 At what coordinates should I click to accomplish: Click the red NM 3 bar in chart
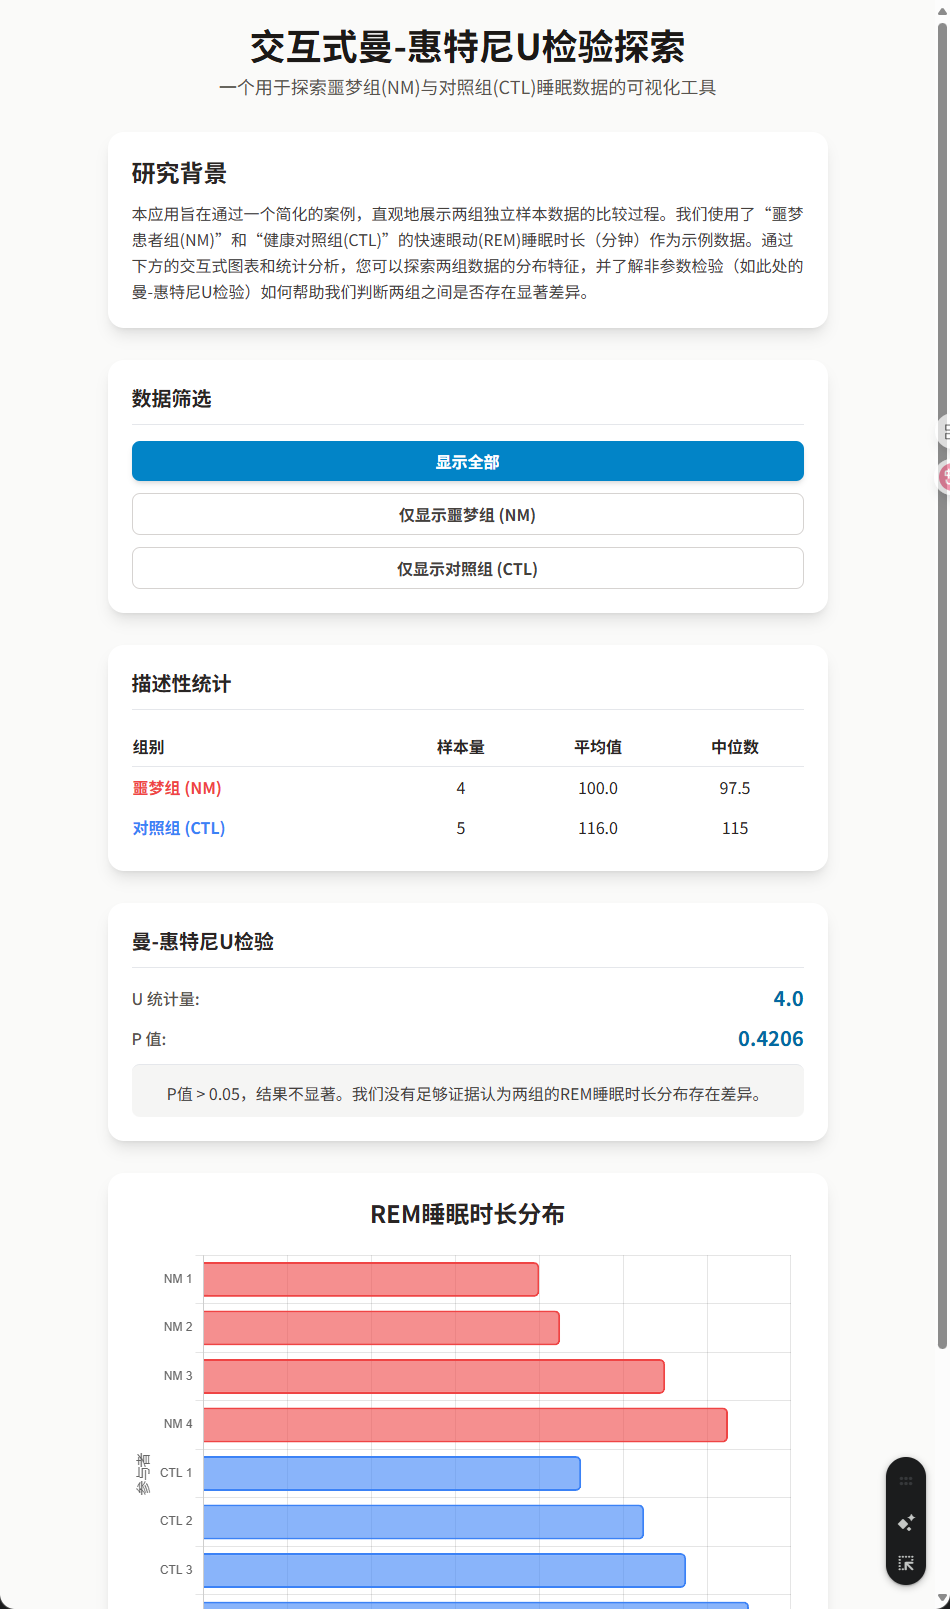(x=434, y=1376)
